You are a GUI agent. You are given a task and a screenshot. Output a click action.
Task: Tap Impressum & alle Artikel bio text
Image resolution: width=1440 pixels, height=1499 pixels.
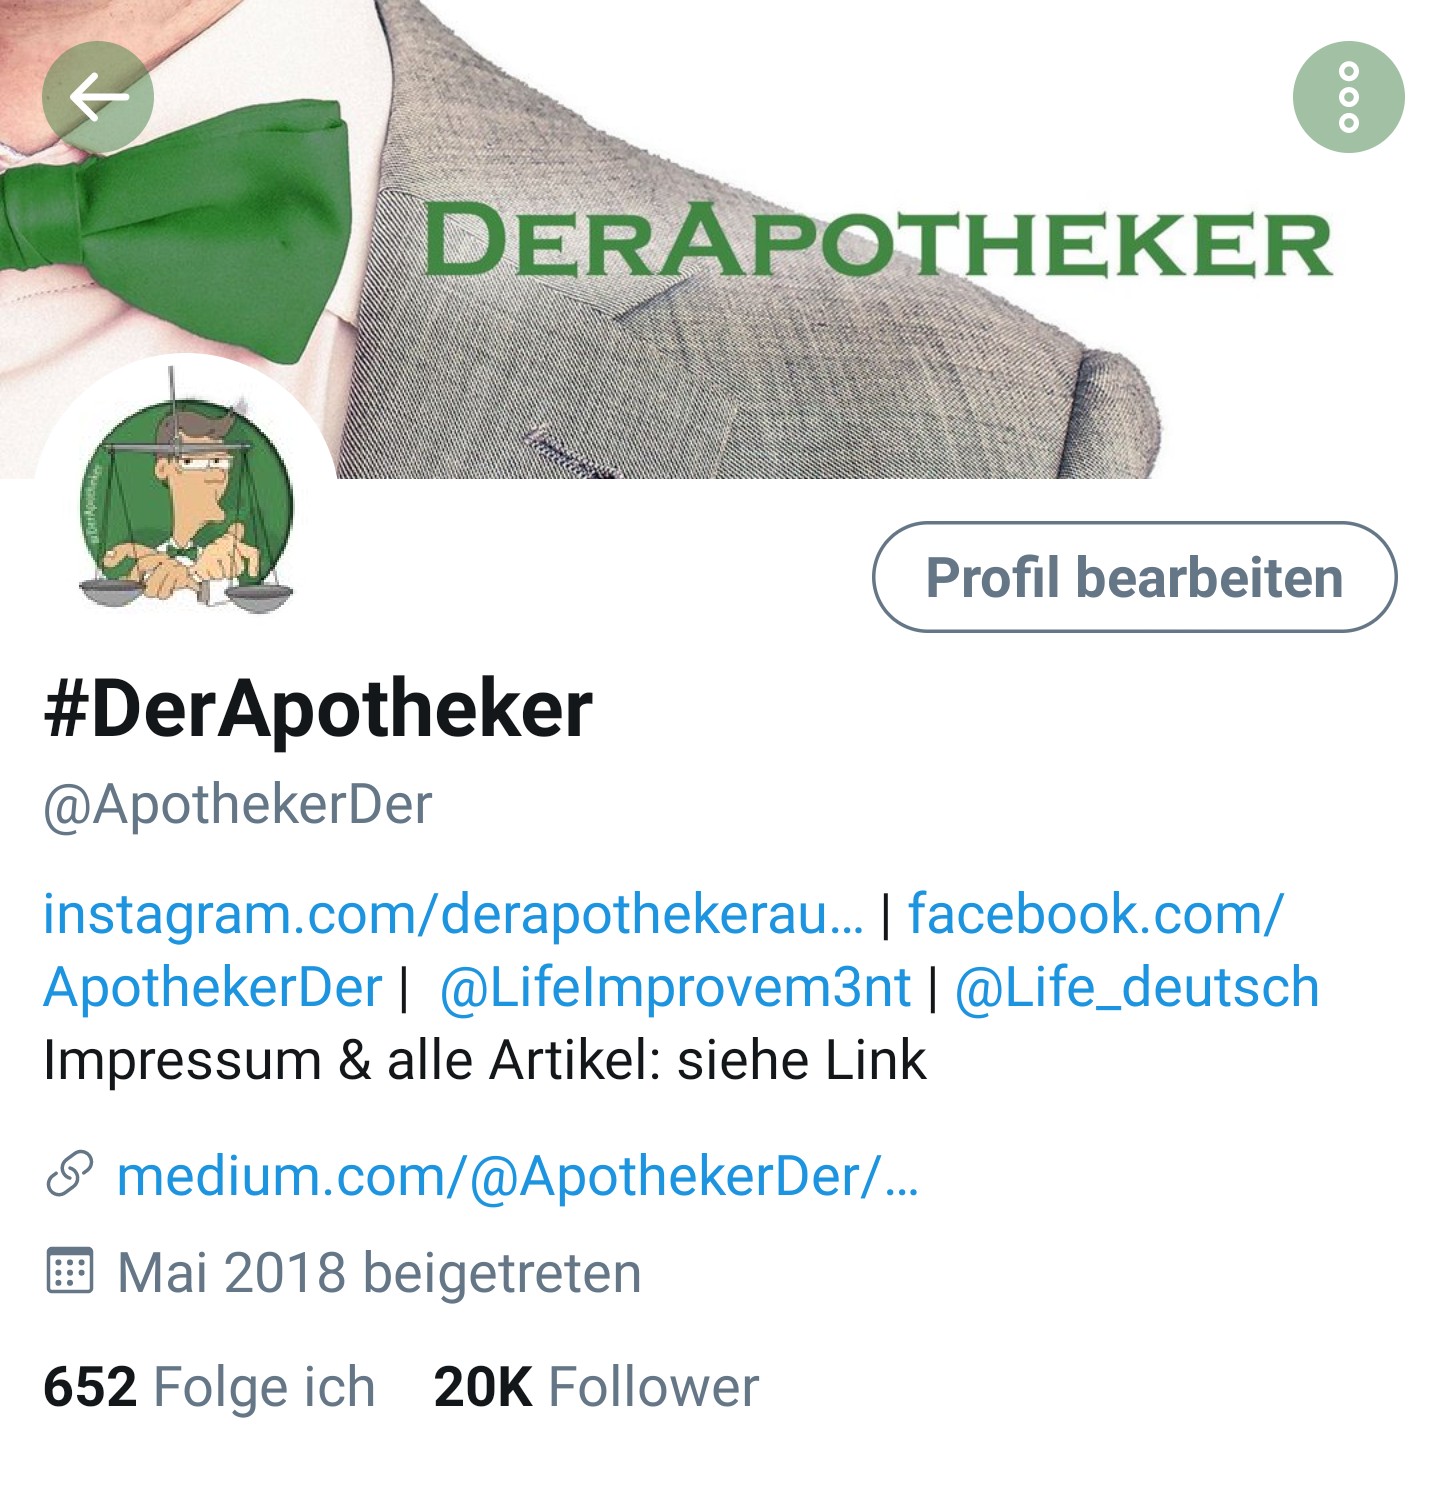point(485,1060)
